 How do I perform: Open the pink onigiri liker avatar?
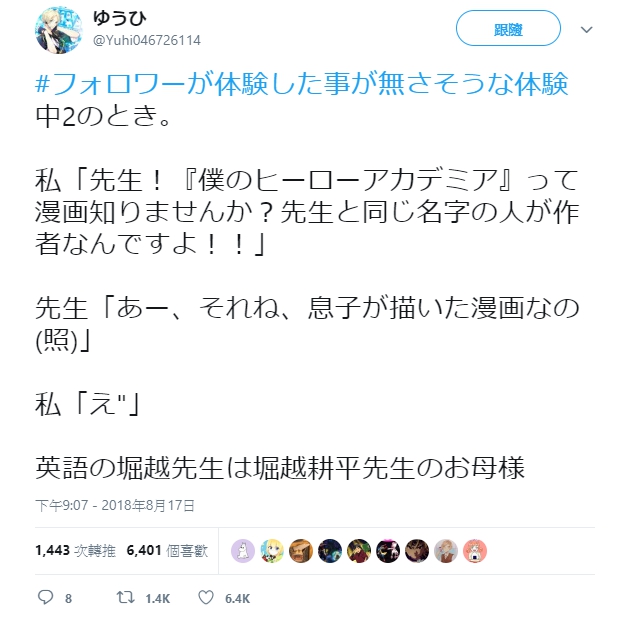pos(475,551)
